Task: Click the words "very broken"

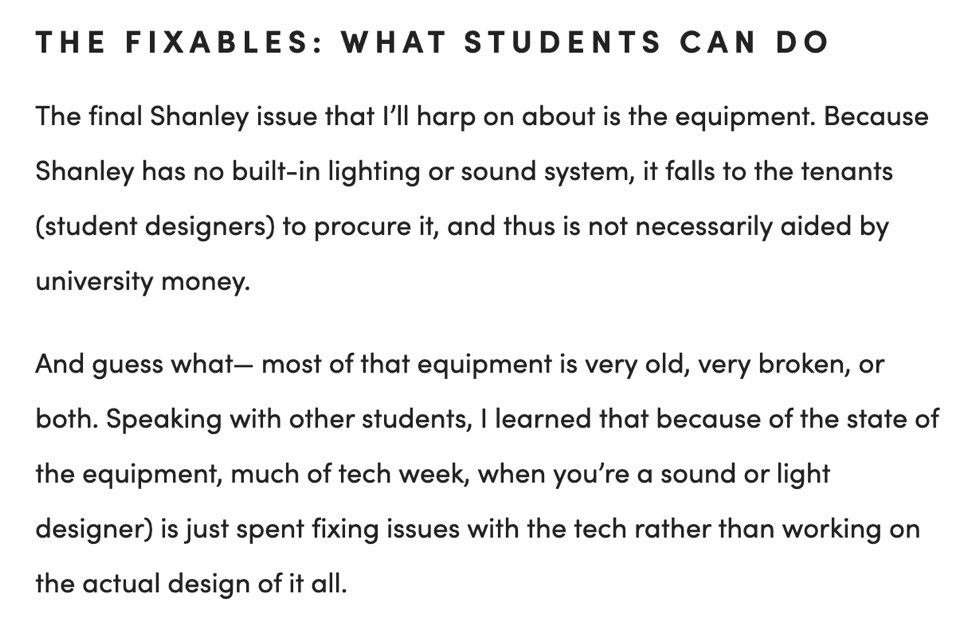Action: (772, 363)
